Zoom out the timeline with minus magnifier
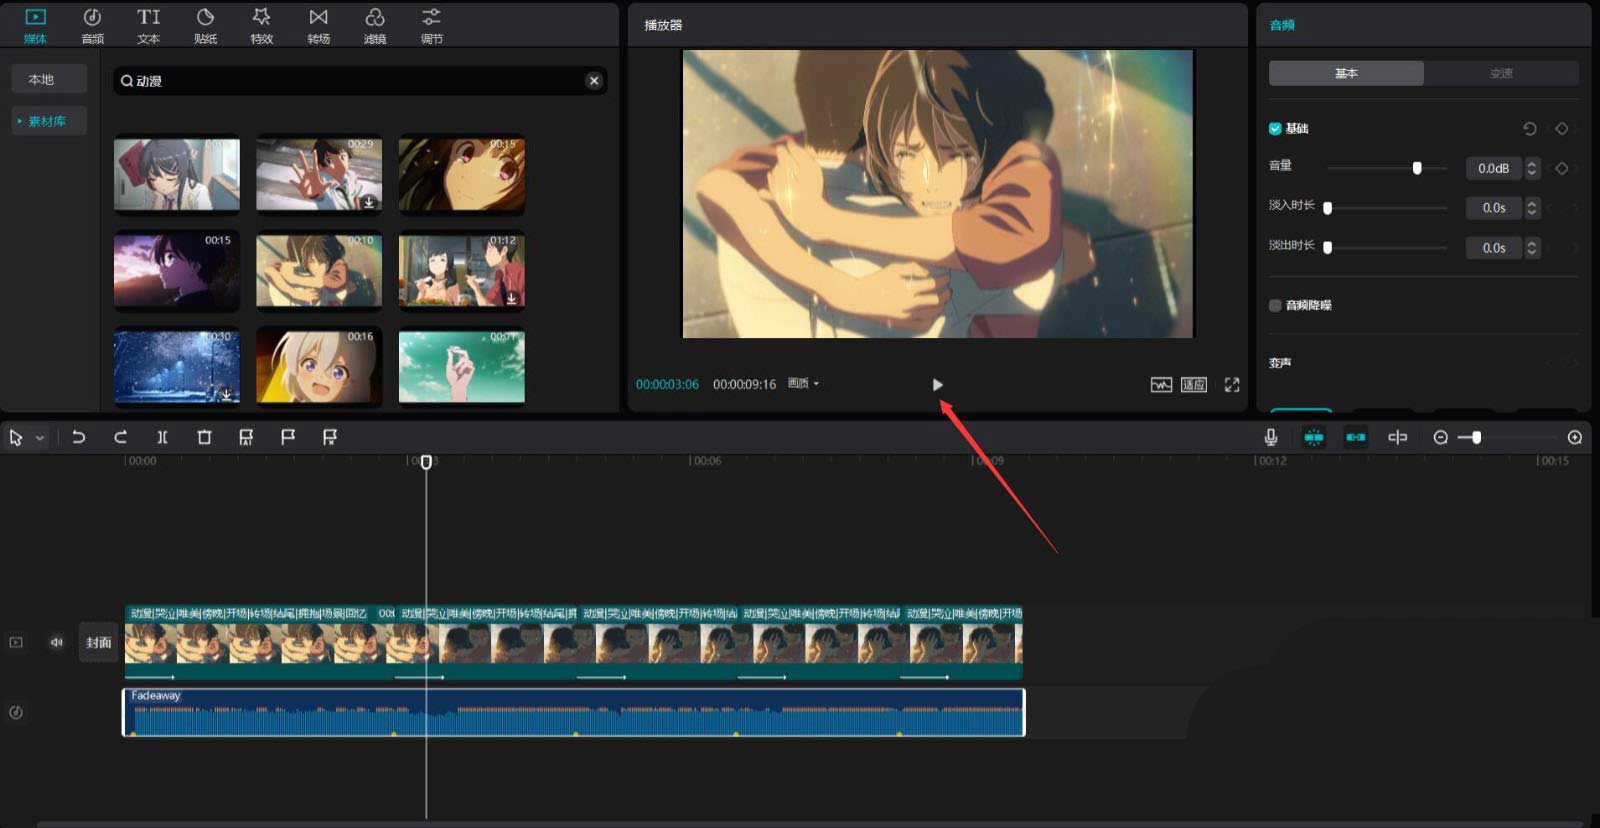 pyautogui.click(x=1440, y=437)
